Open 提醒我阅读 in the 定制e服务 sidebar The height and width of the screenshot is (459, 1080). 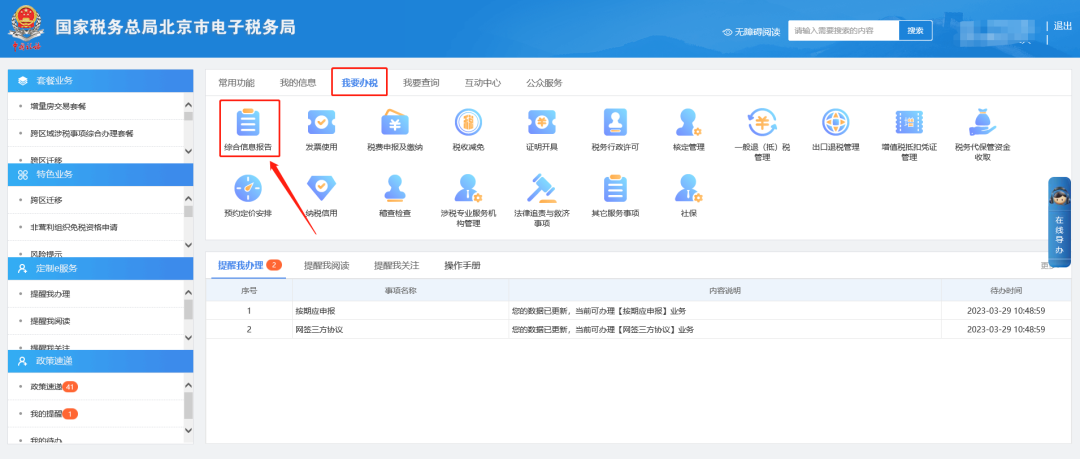(50, 321)
